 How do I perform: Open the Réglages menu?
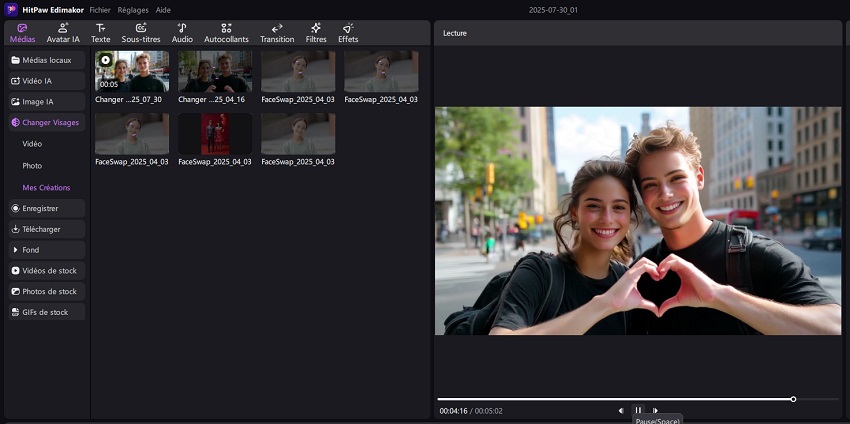click(x=133, y=9)
